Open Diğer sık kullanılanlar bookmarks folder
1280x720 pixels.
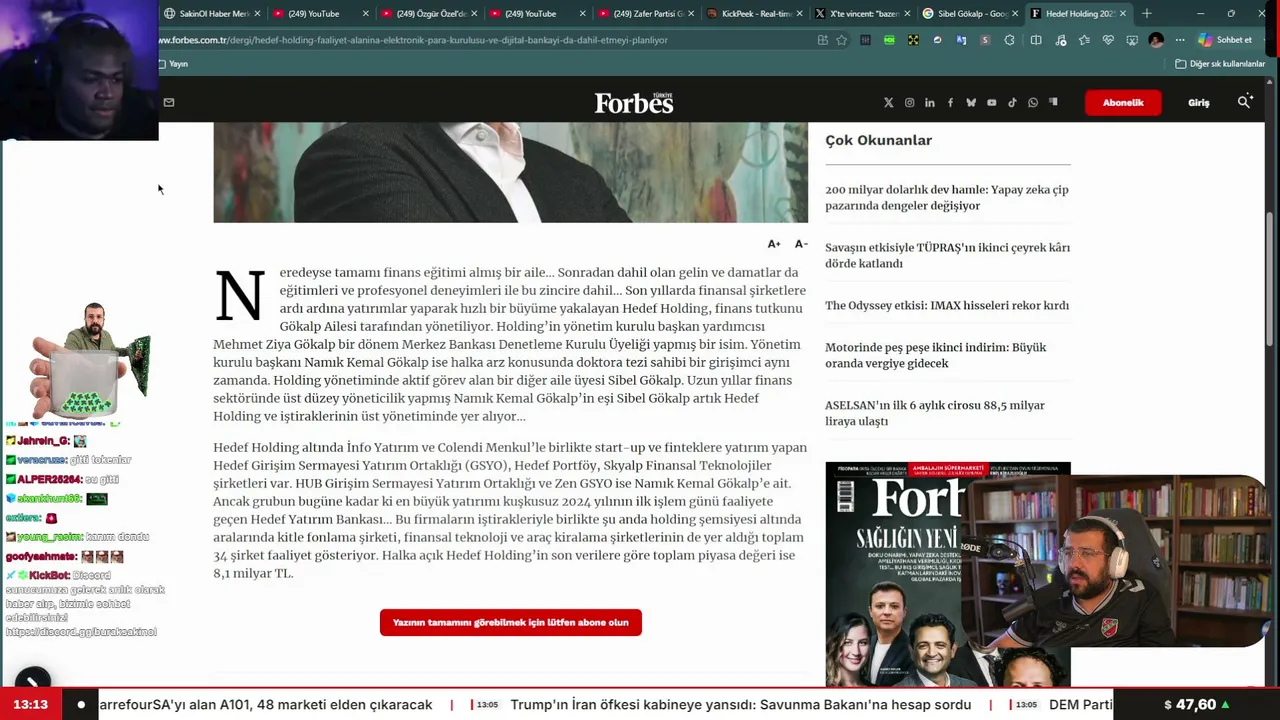click(x=1220, y=64)
